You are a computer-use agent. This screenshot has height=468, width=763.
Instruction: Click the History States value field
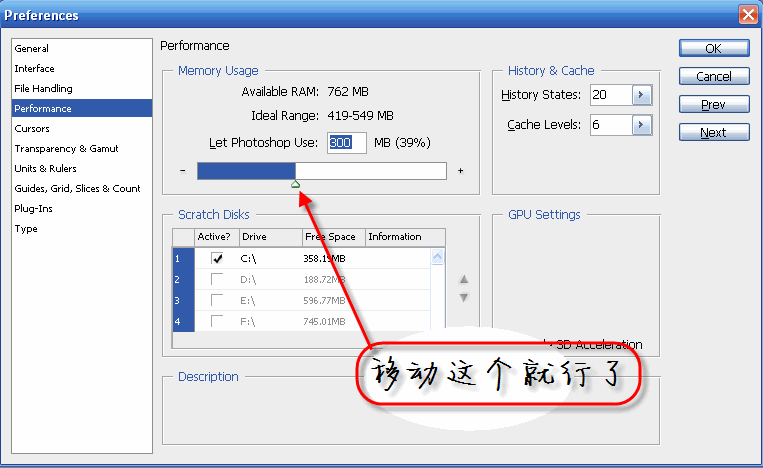(611, 95)
